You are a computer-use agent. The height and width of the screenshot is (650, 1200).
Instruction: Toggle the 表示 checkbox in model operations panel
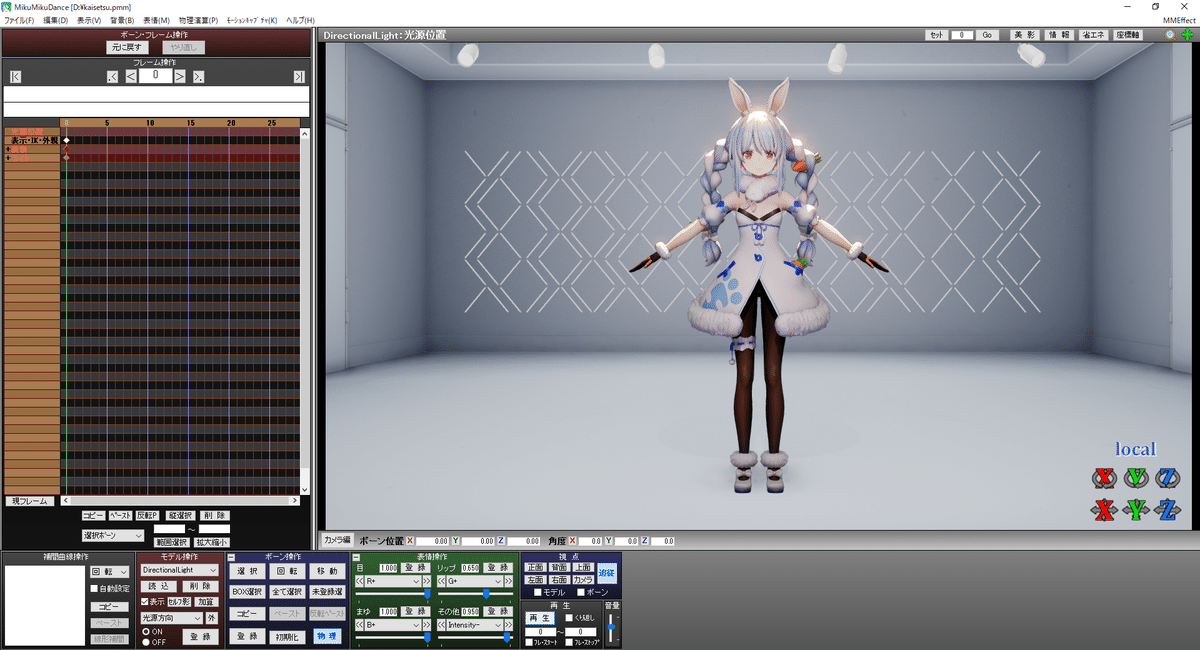(x=145, y=600)
